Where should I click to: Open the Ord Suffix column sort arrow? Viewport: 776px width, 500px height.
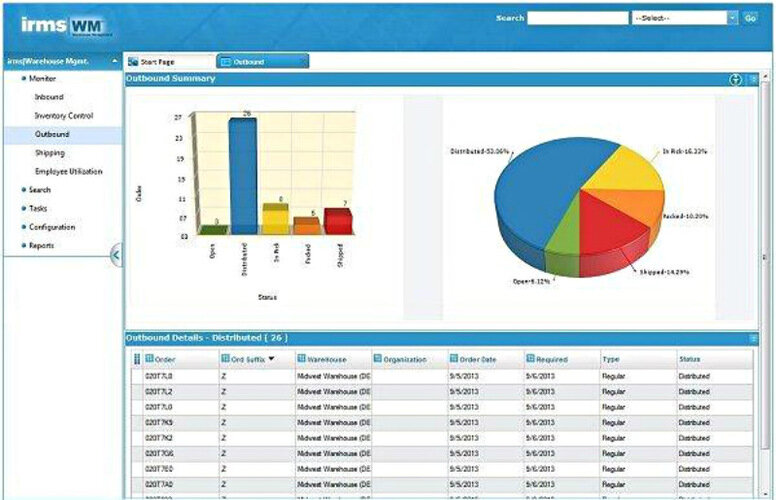click(272, 359)
